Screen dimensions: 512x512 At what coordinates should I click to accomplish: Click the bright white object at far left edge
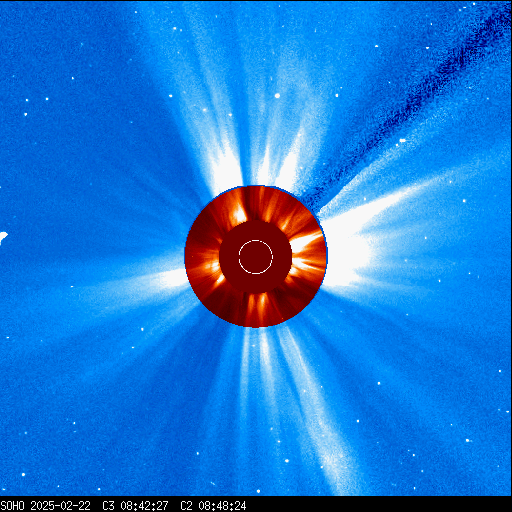pyautogui.click(x=3, y=237)
